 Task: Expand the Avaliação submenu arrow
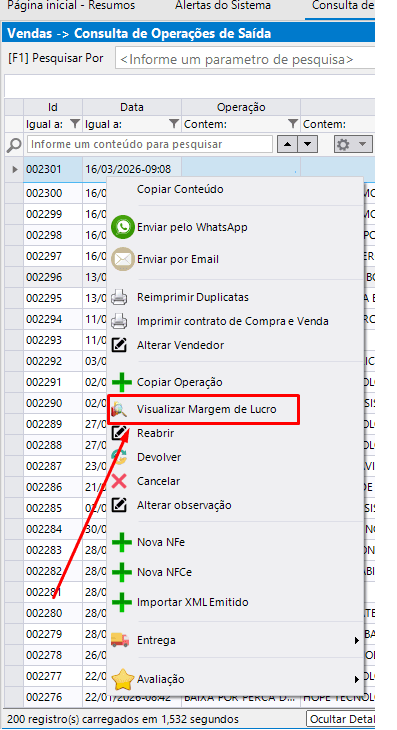click(x=357, y=679)
